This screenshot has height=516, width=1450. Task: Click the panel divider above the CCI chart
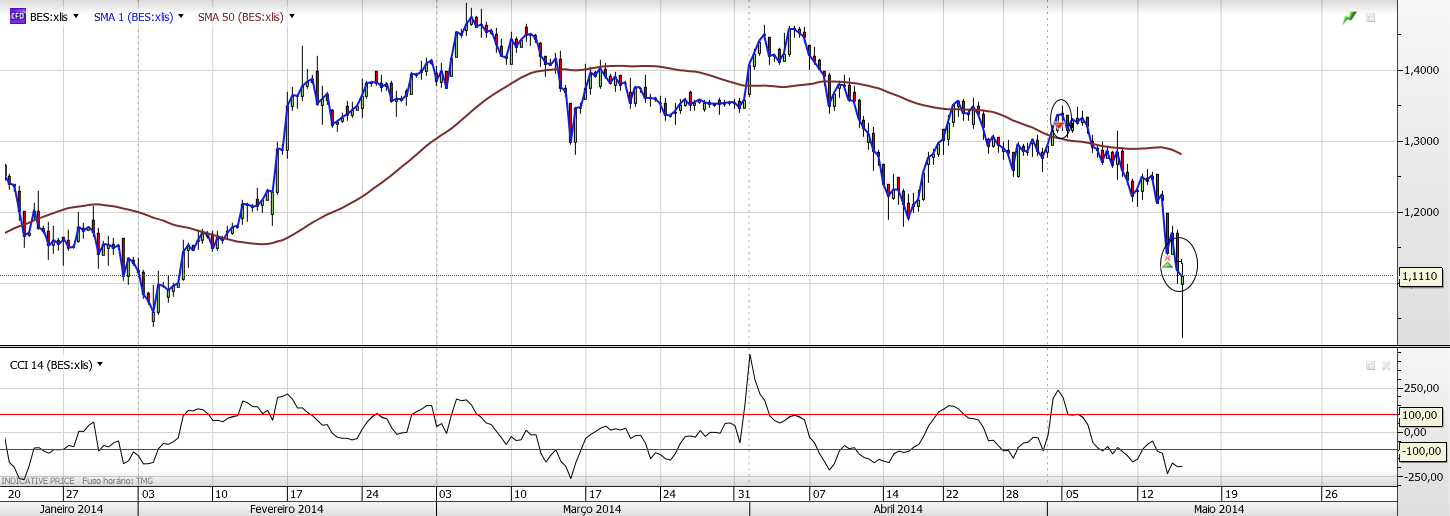700,347
